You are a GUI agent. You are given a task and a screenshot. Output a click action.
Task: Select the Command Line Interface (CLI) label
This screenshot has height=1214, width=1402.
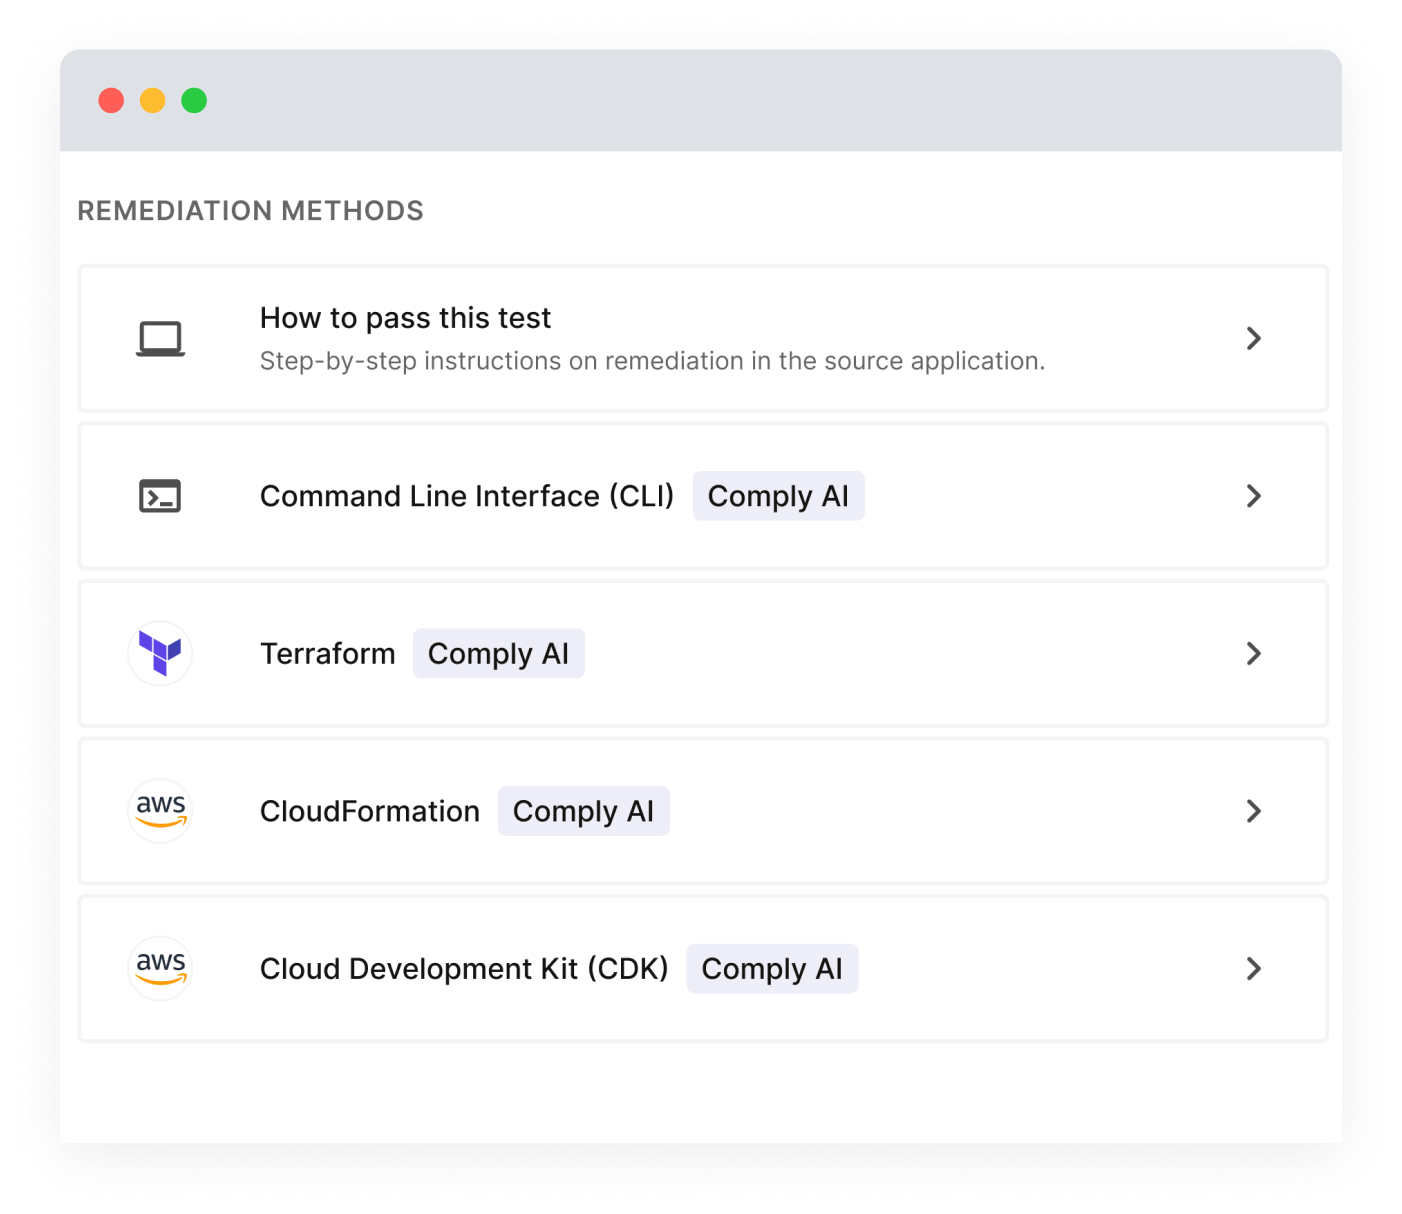click(x=467, y=496)
